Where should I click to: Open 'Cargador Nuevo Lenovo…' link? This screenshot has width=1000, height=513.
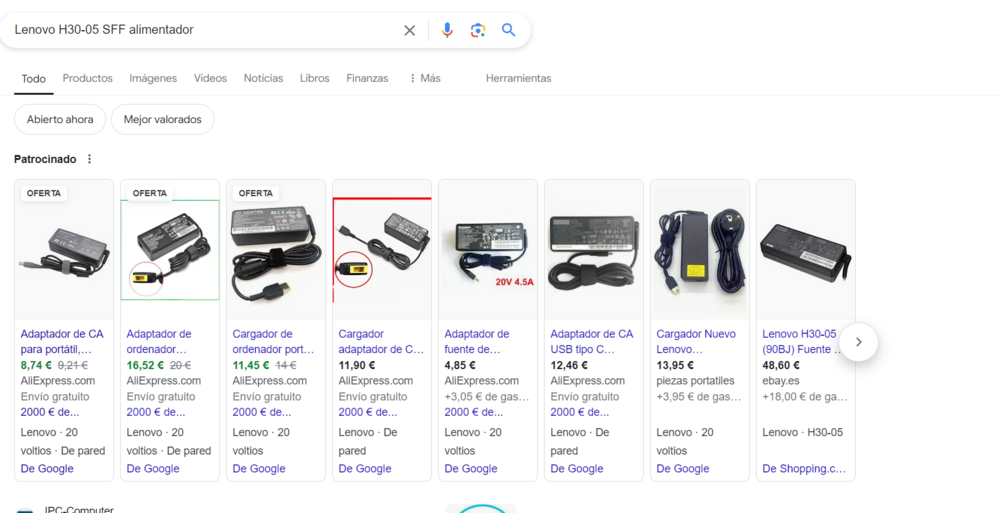coord(696,341)
